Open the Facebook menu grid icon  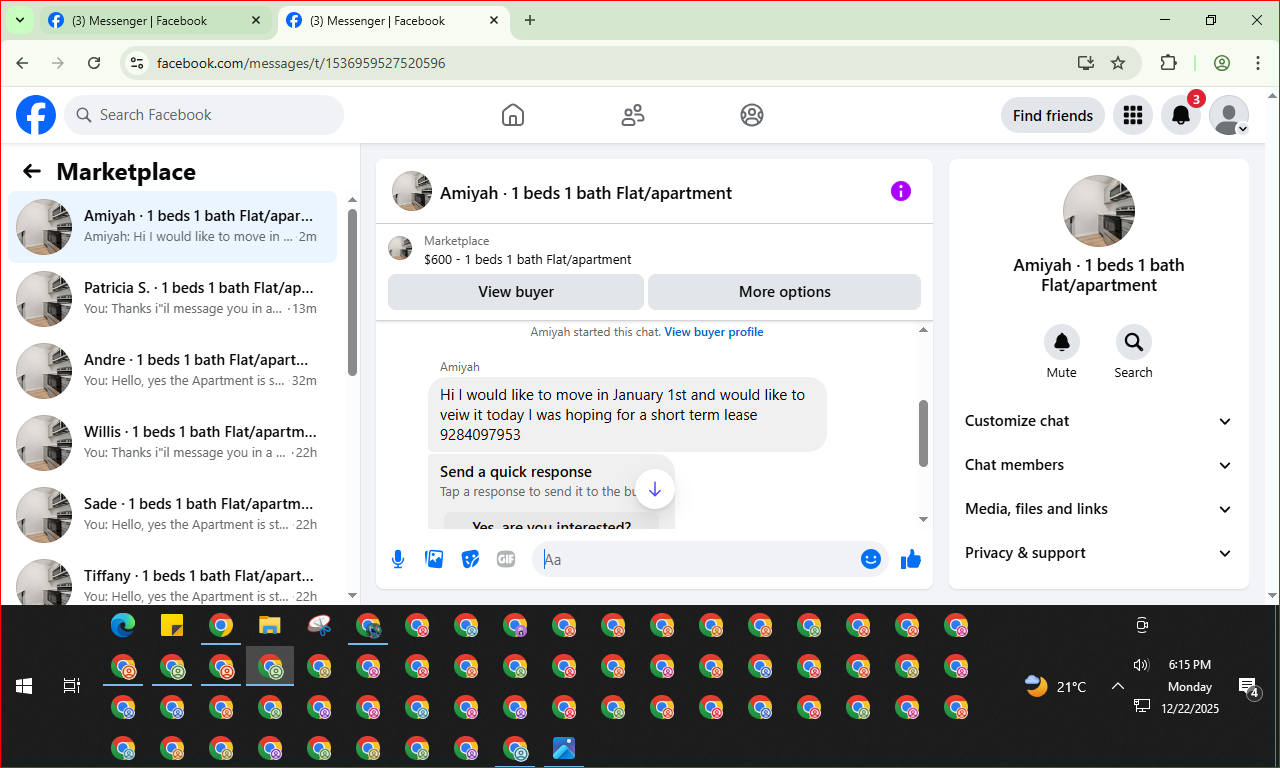tap(1133, 115)
